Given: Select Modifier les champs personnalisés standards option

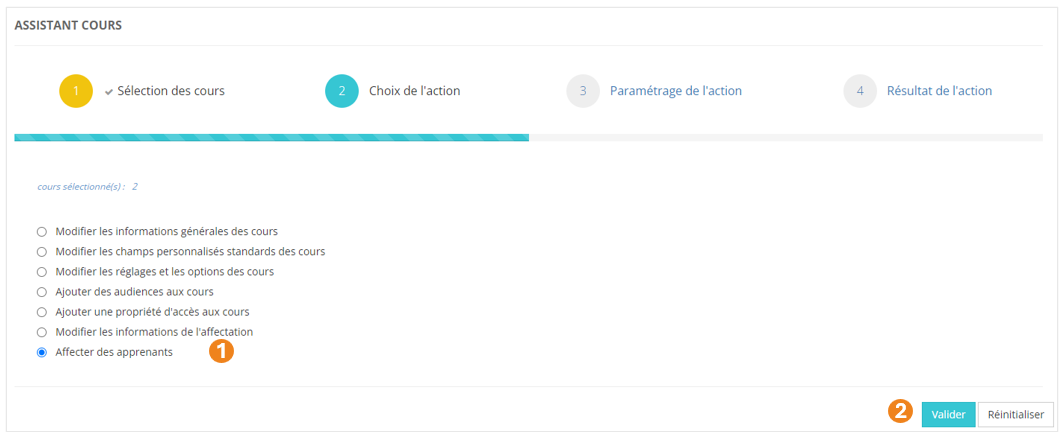Looking at the screenshot, I should [x=42, y=251].
